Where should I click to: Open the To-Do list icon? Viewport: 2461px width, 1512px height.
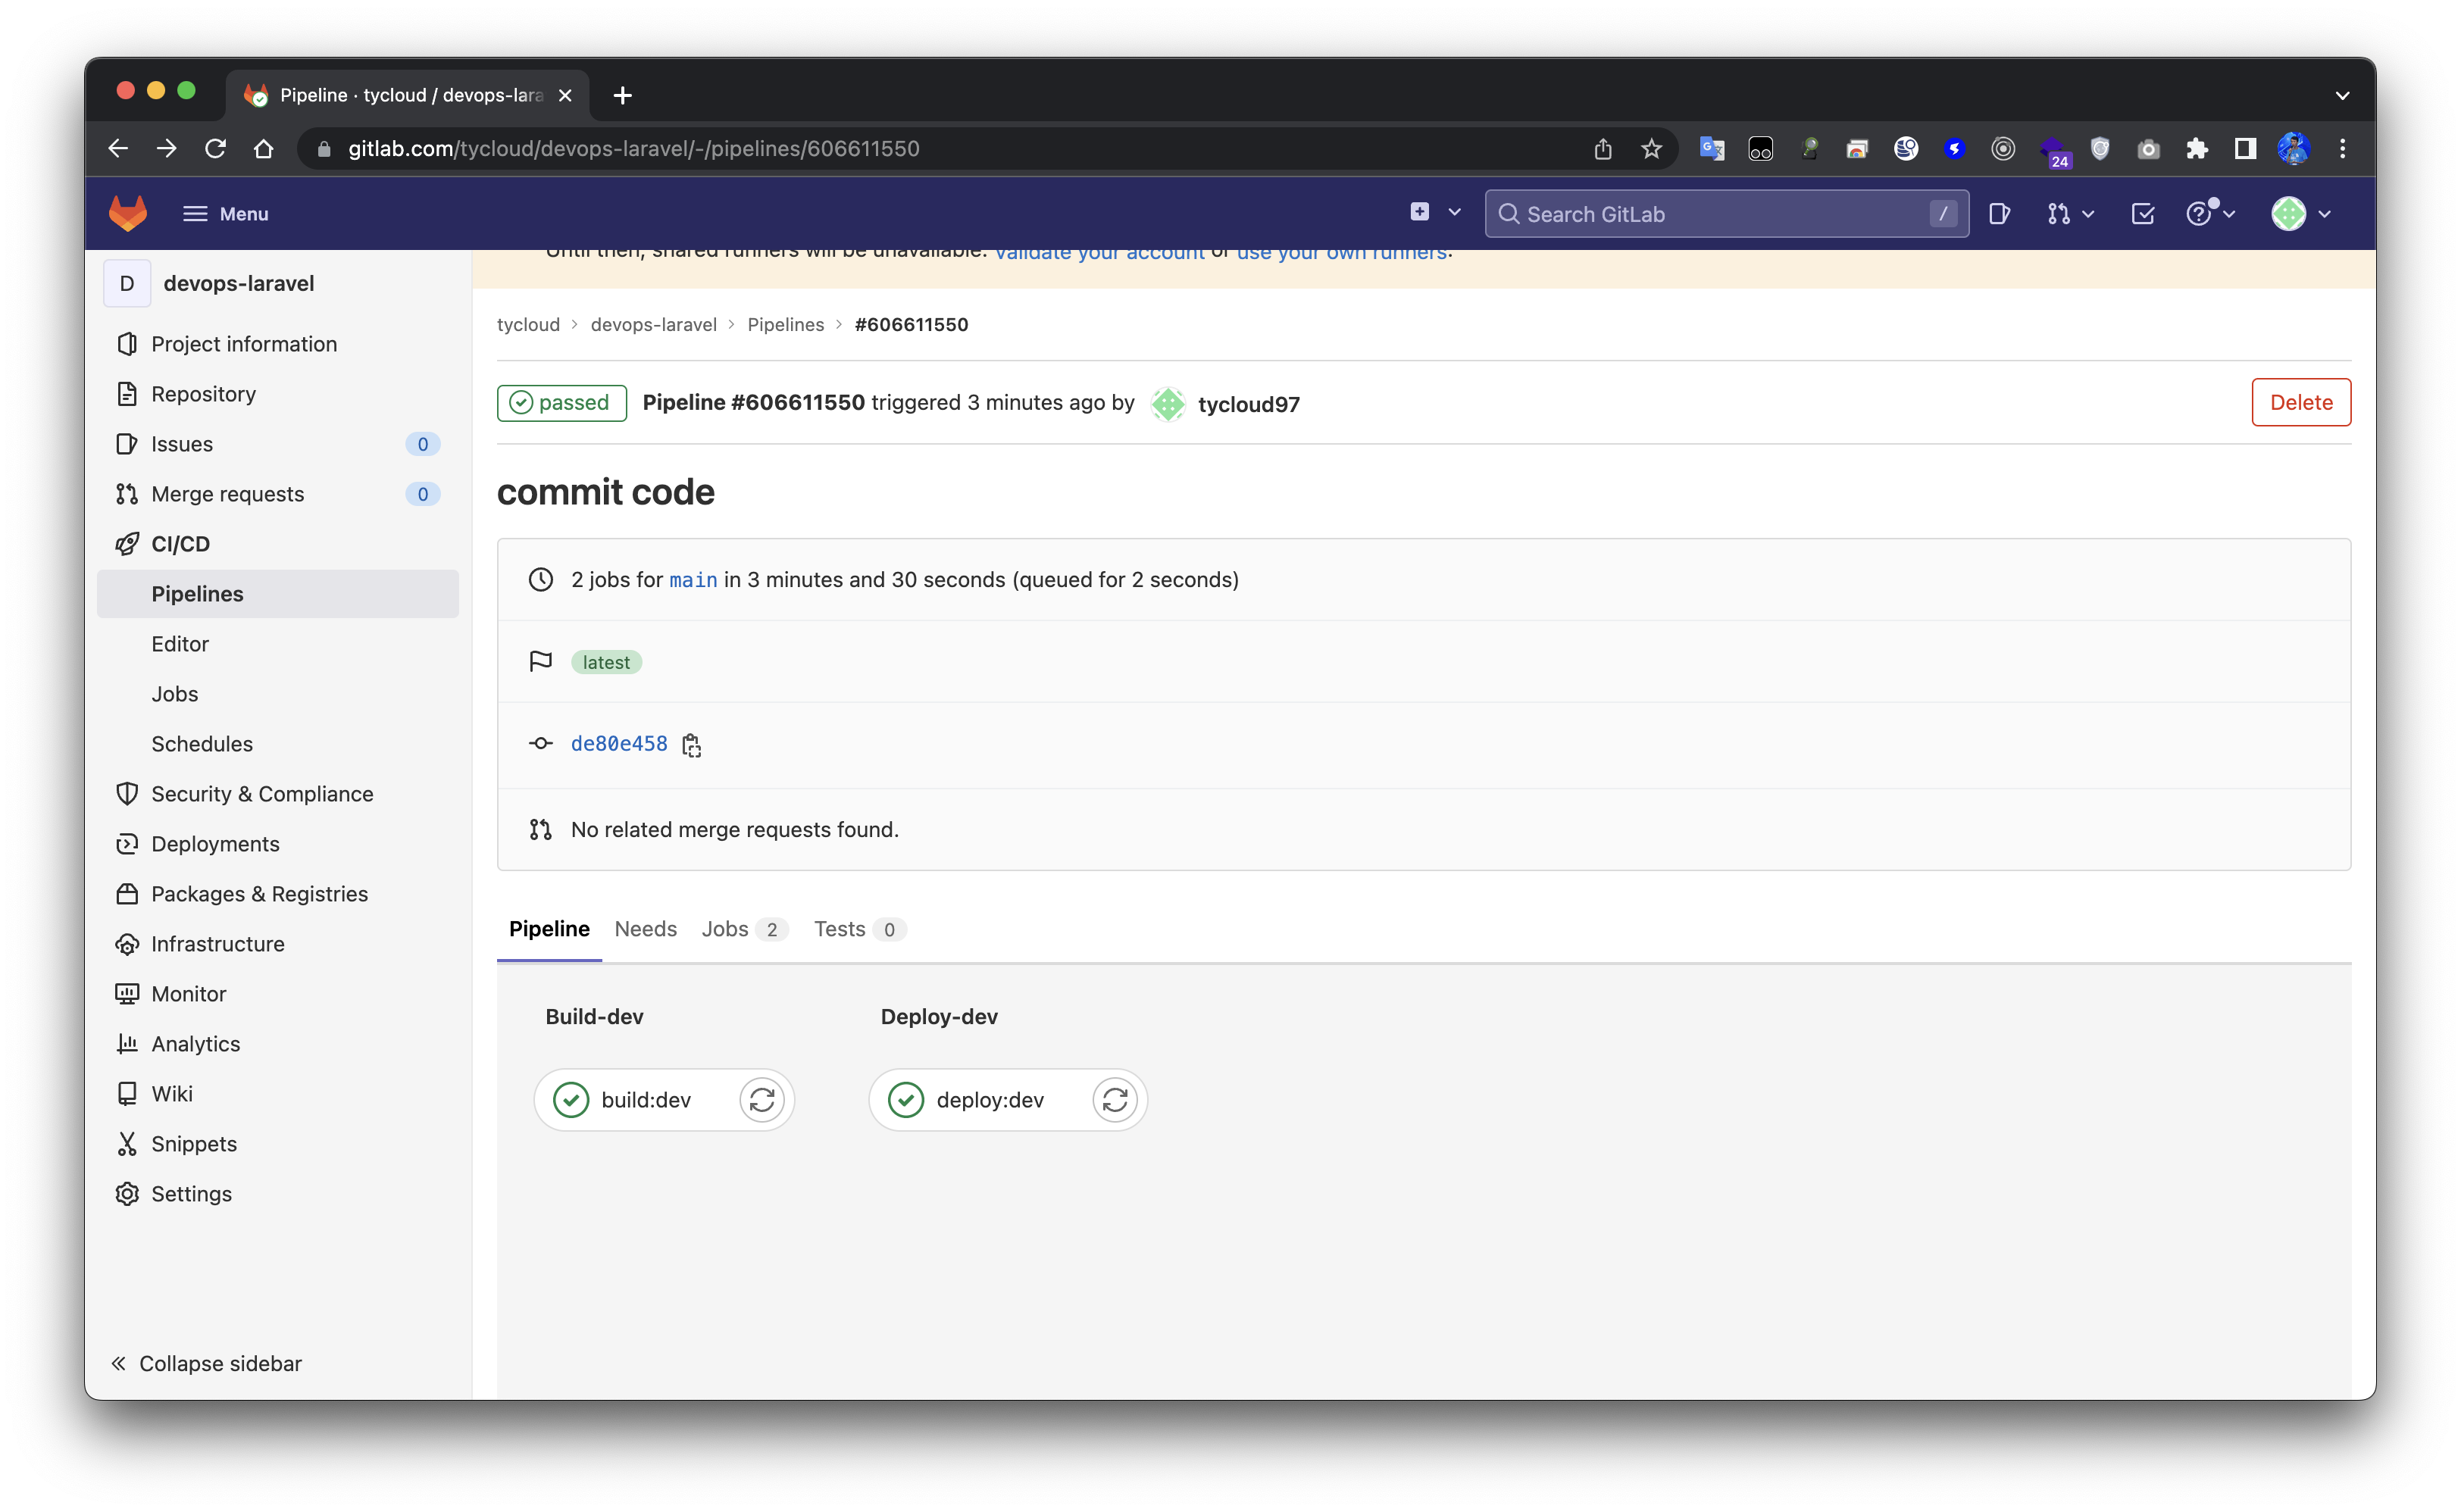click(2142, 213)
